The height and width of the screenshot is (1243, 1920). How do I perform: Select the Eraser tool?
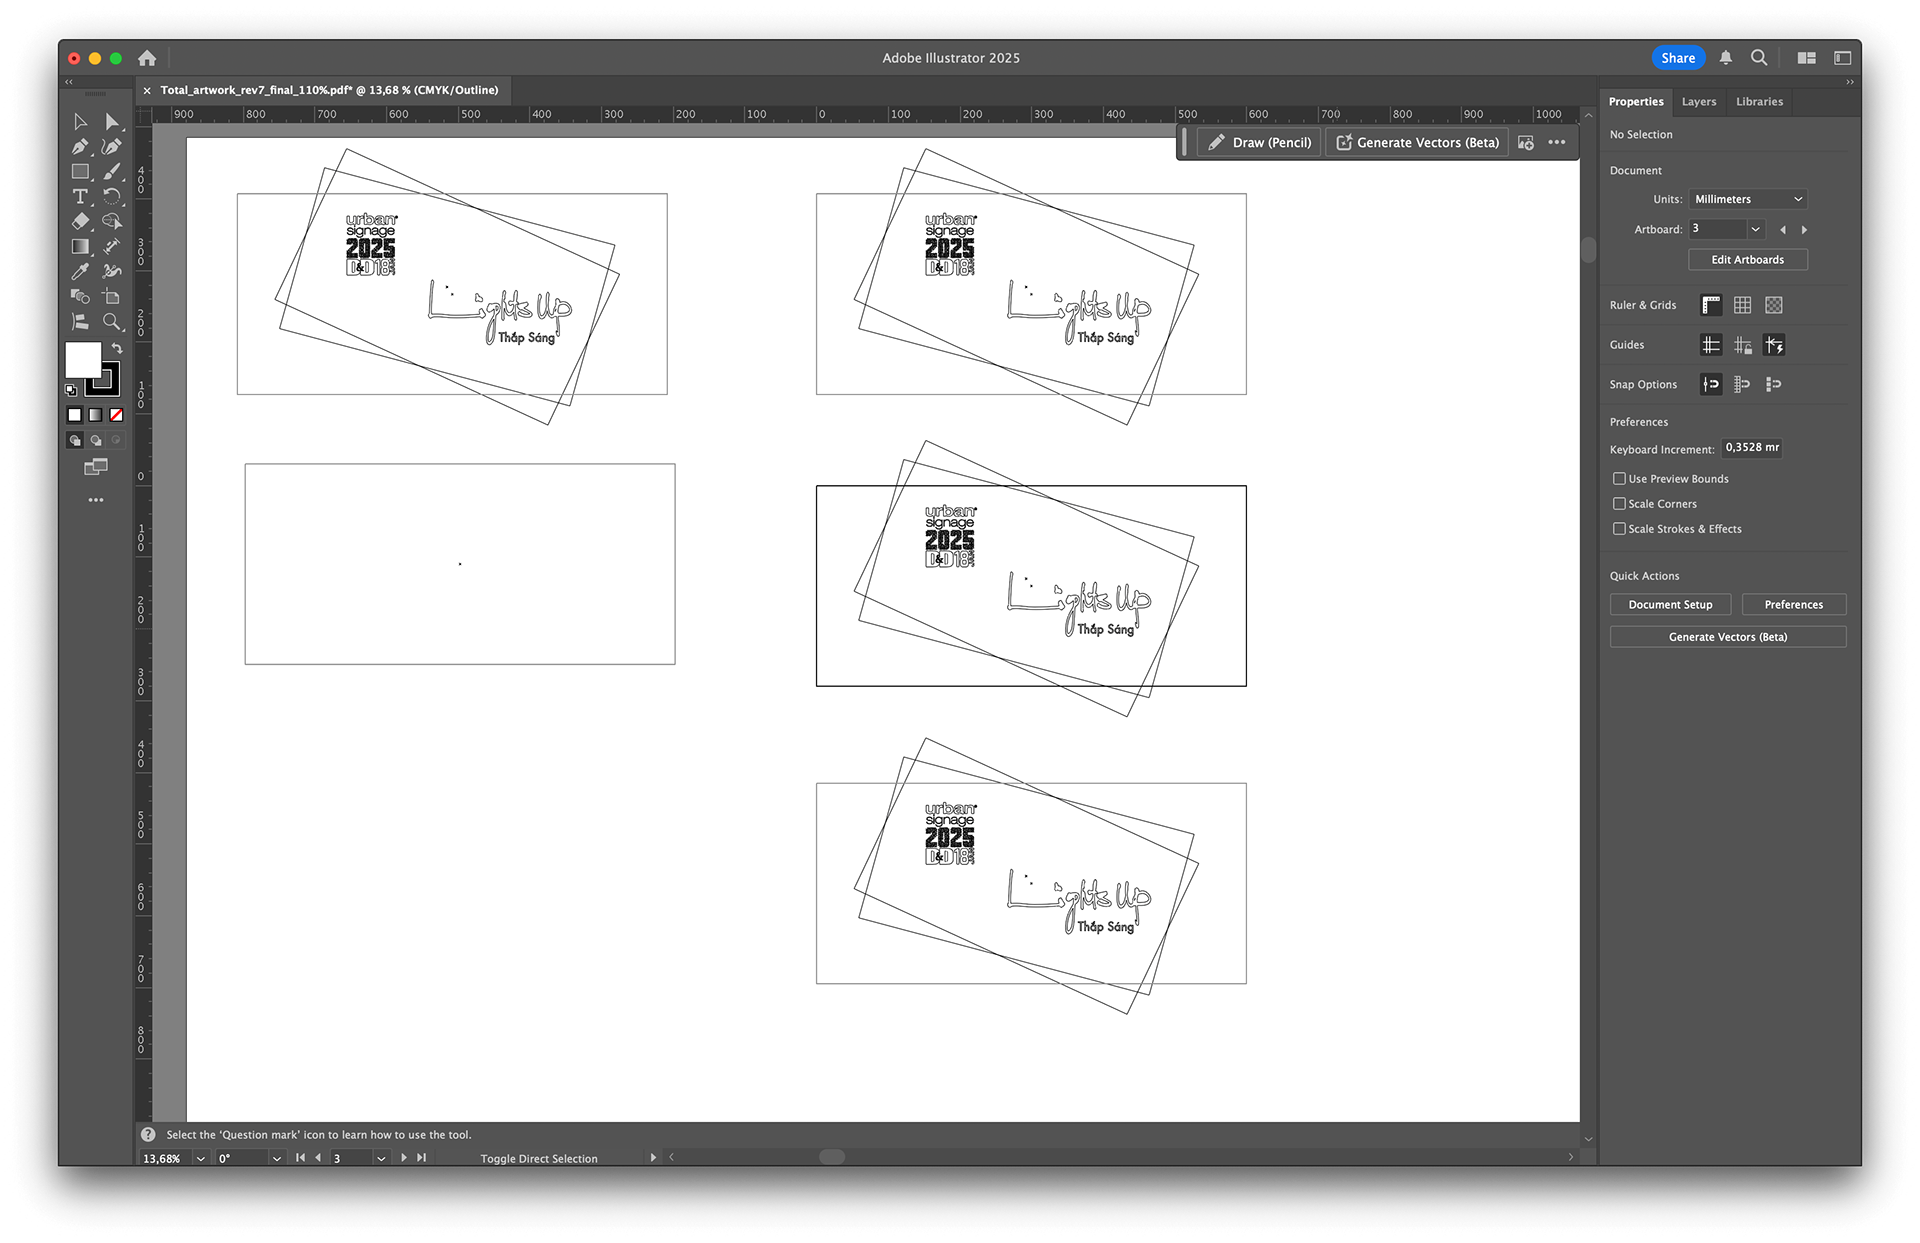(80, 221)
